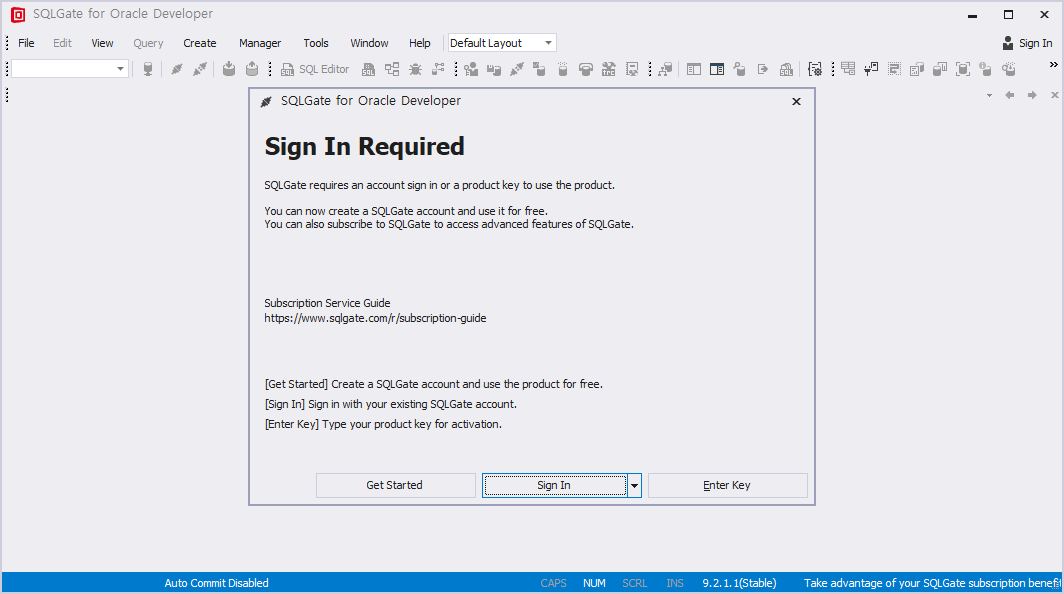Click the SQL script document icon right of SQL Editor

[368, 69]
